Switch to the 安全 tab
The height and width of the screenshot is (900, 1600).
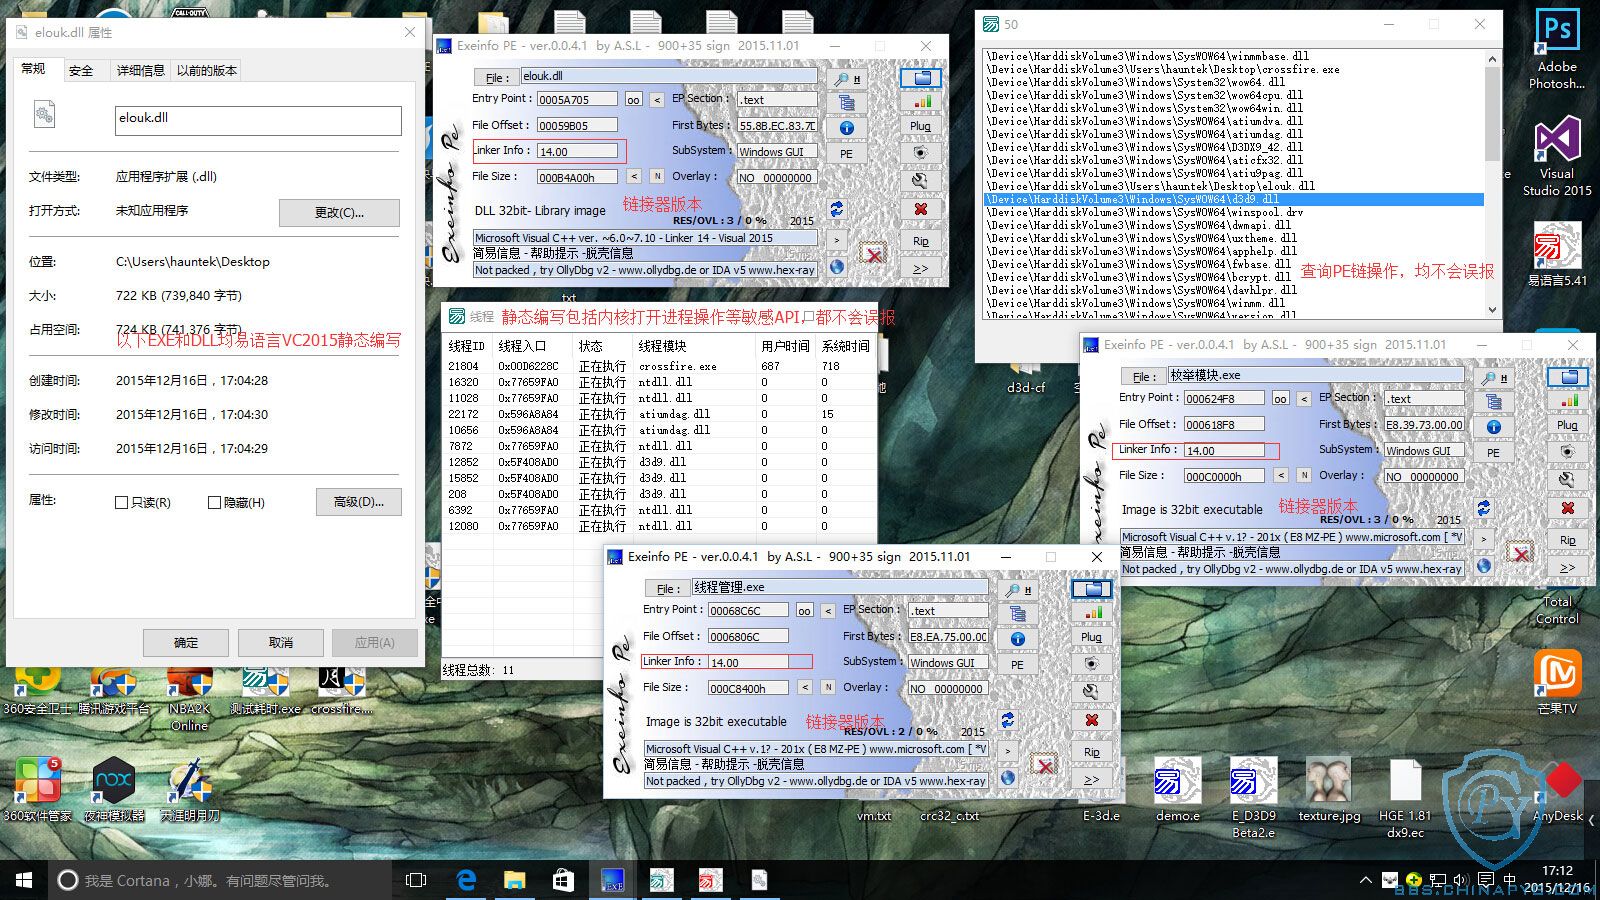tap(81, 70)
